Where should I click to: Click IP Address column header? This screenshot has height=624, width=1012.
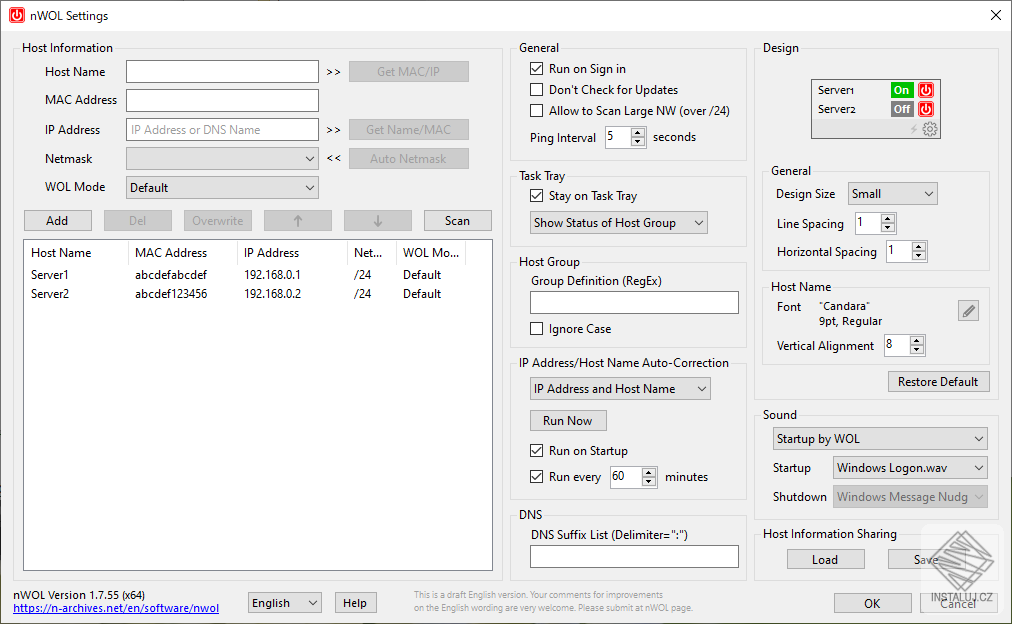(x=292, y=253)
